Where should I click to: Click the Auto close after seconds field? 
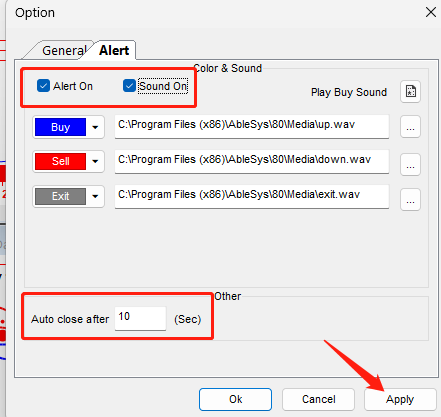point(140,318)
